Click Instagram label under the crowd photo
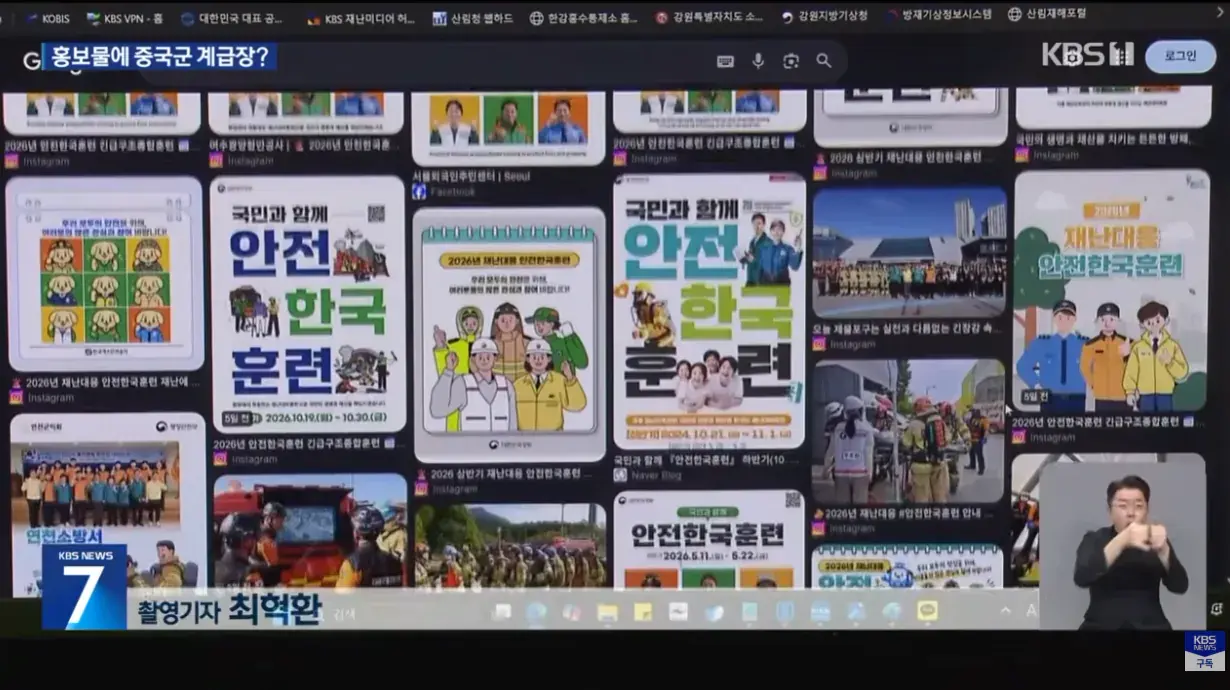Screen dimensions: 1230x690 pos(852,344)
